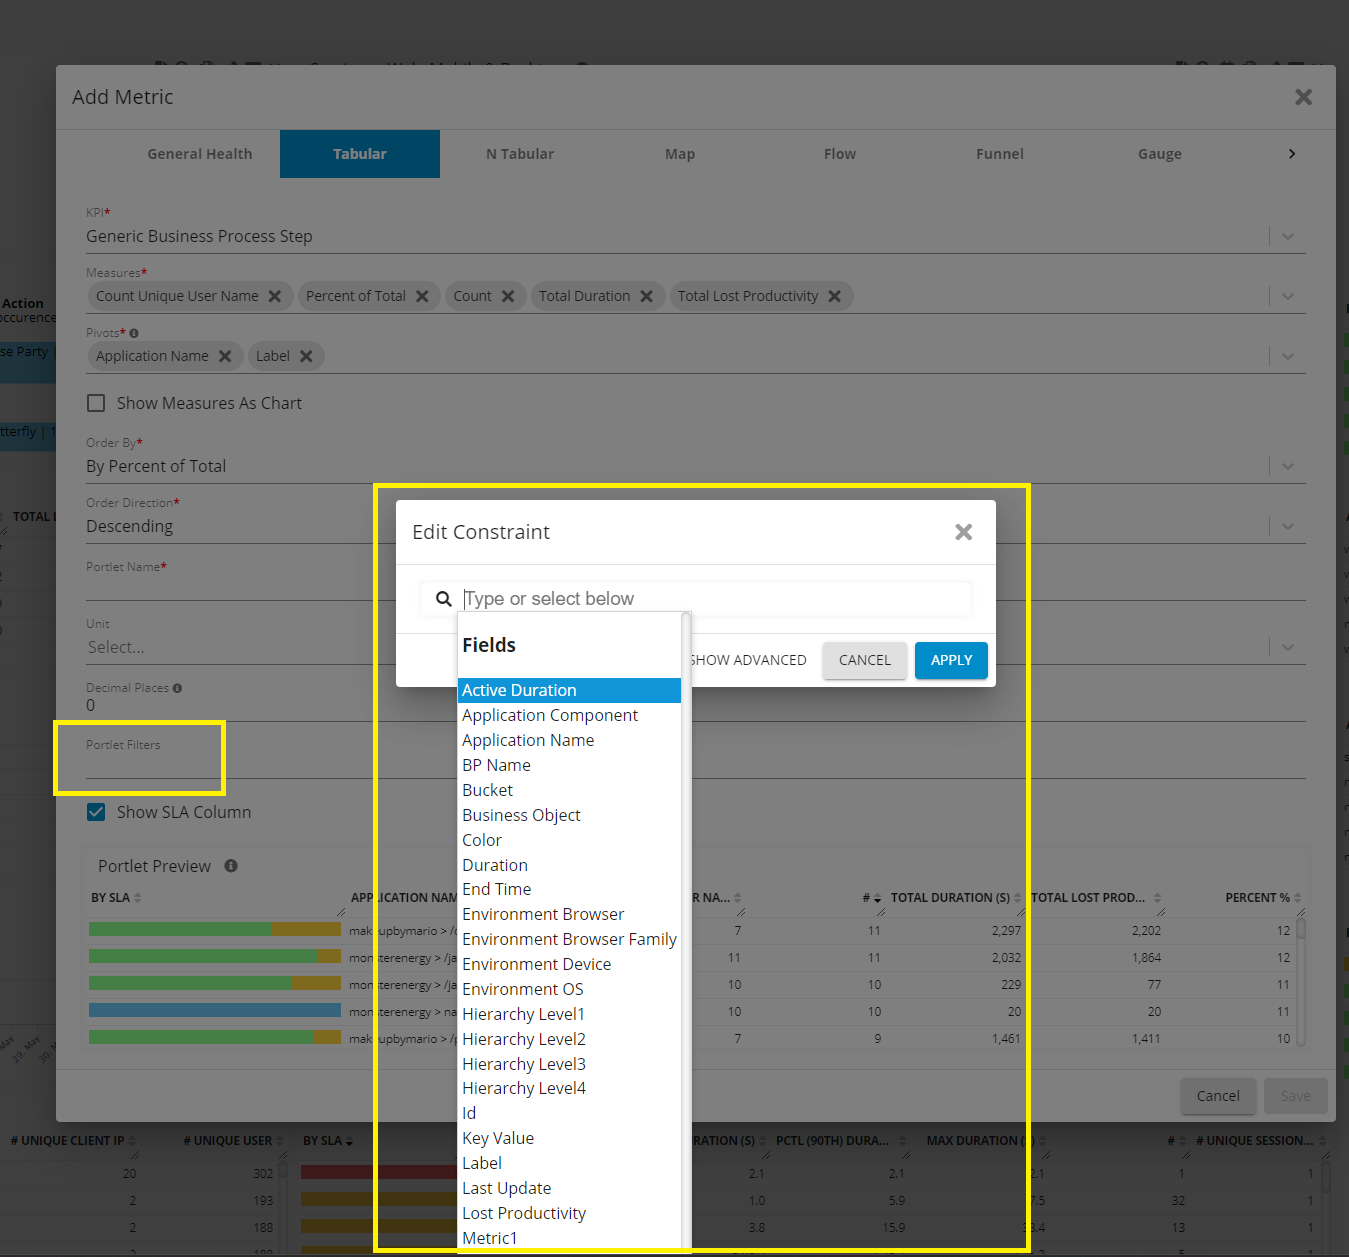This screenshot has height=1257, width=1349.
Task: Enable Show Measures As Chart checkbox
Action: click(x=96, y=403)
